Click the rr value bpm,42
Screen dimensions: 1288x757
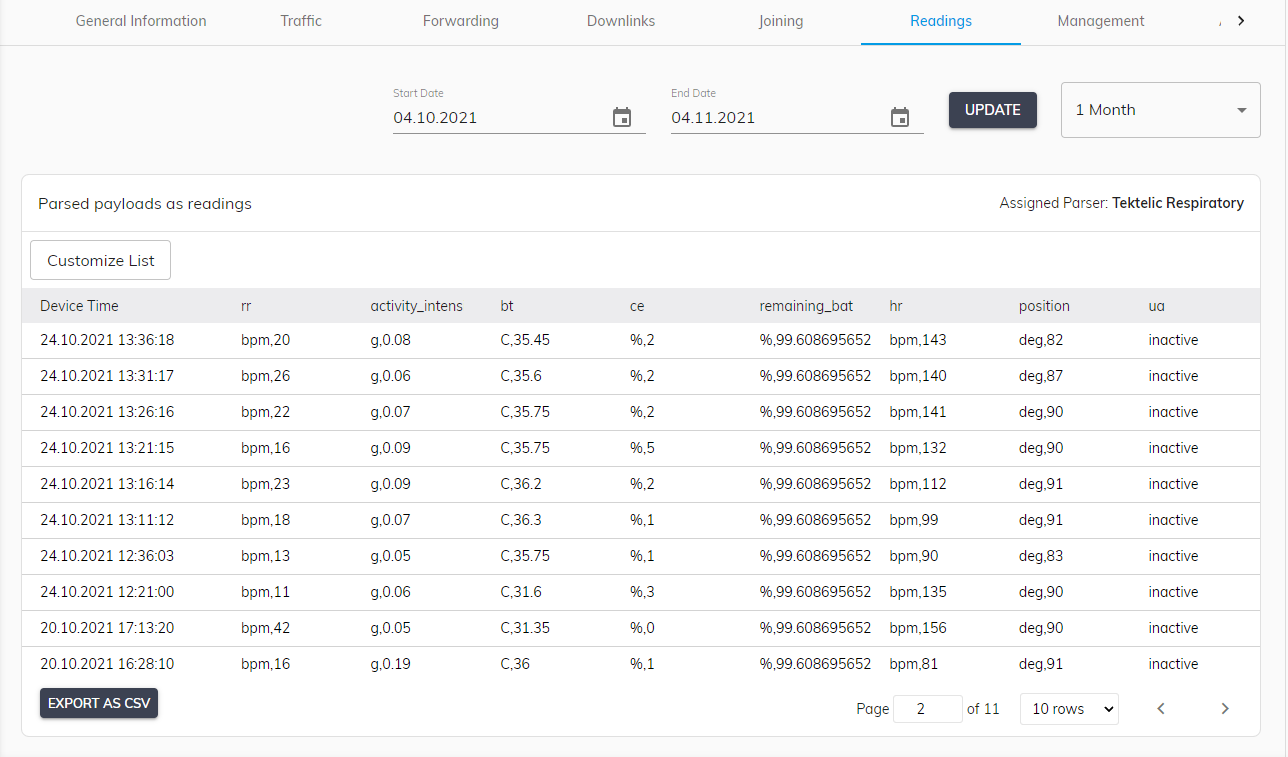coord(266,628)
